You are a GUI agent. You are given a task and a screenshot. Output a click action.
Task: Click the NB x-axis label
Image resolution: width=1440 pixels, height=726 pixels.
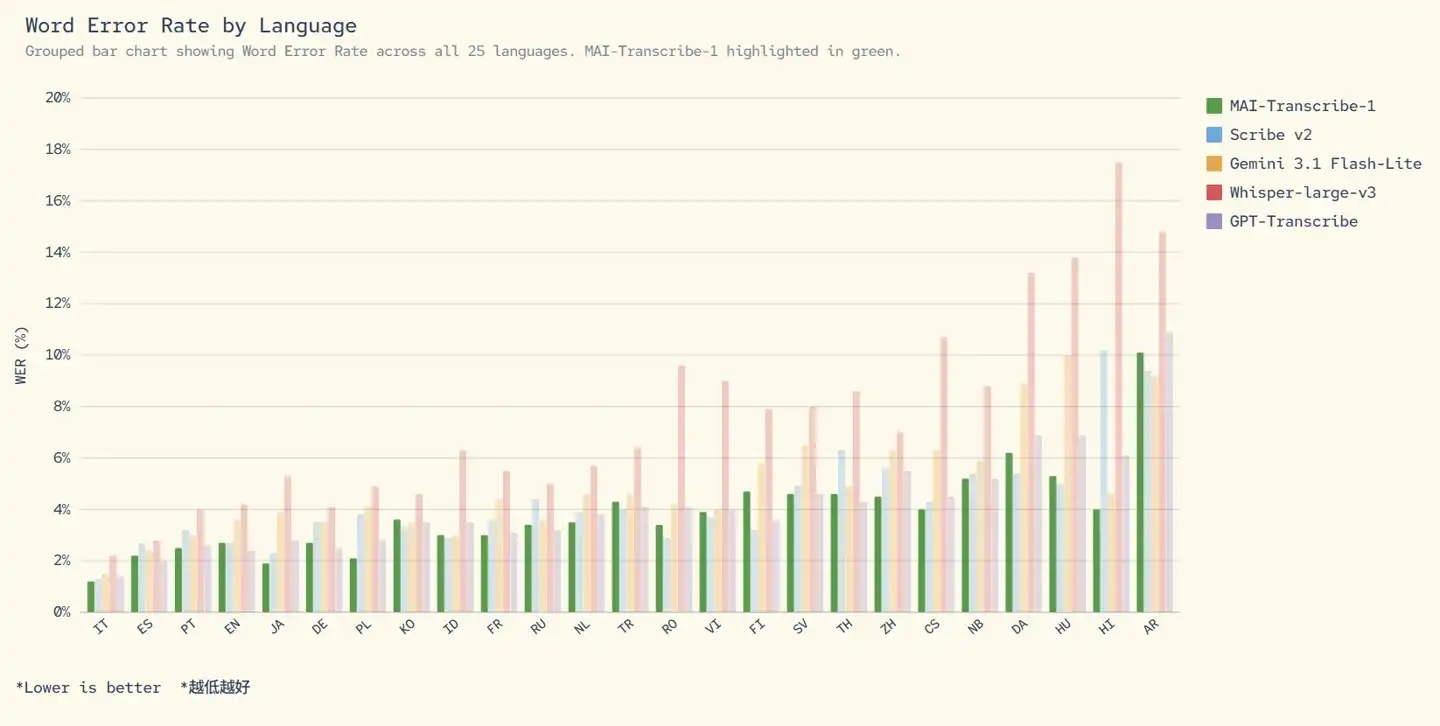pyautogui.click(x=975, y=627)
